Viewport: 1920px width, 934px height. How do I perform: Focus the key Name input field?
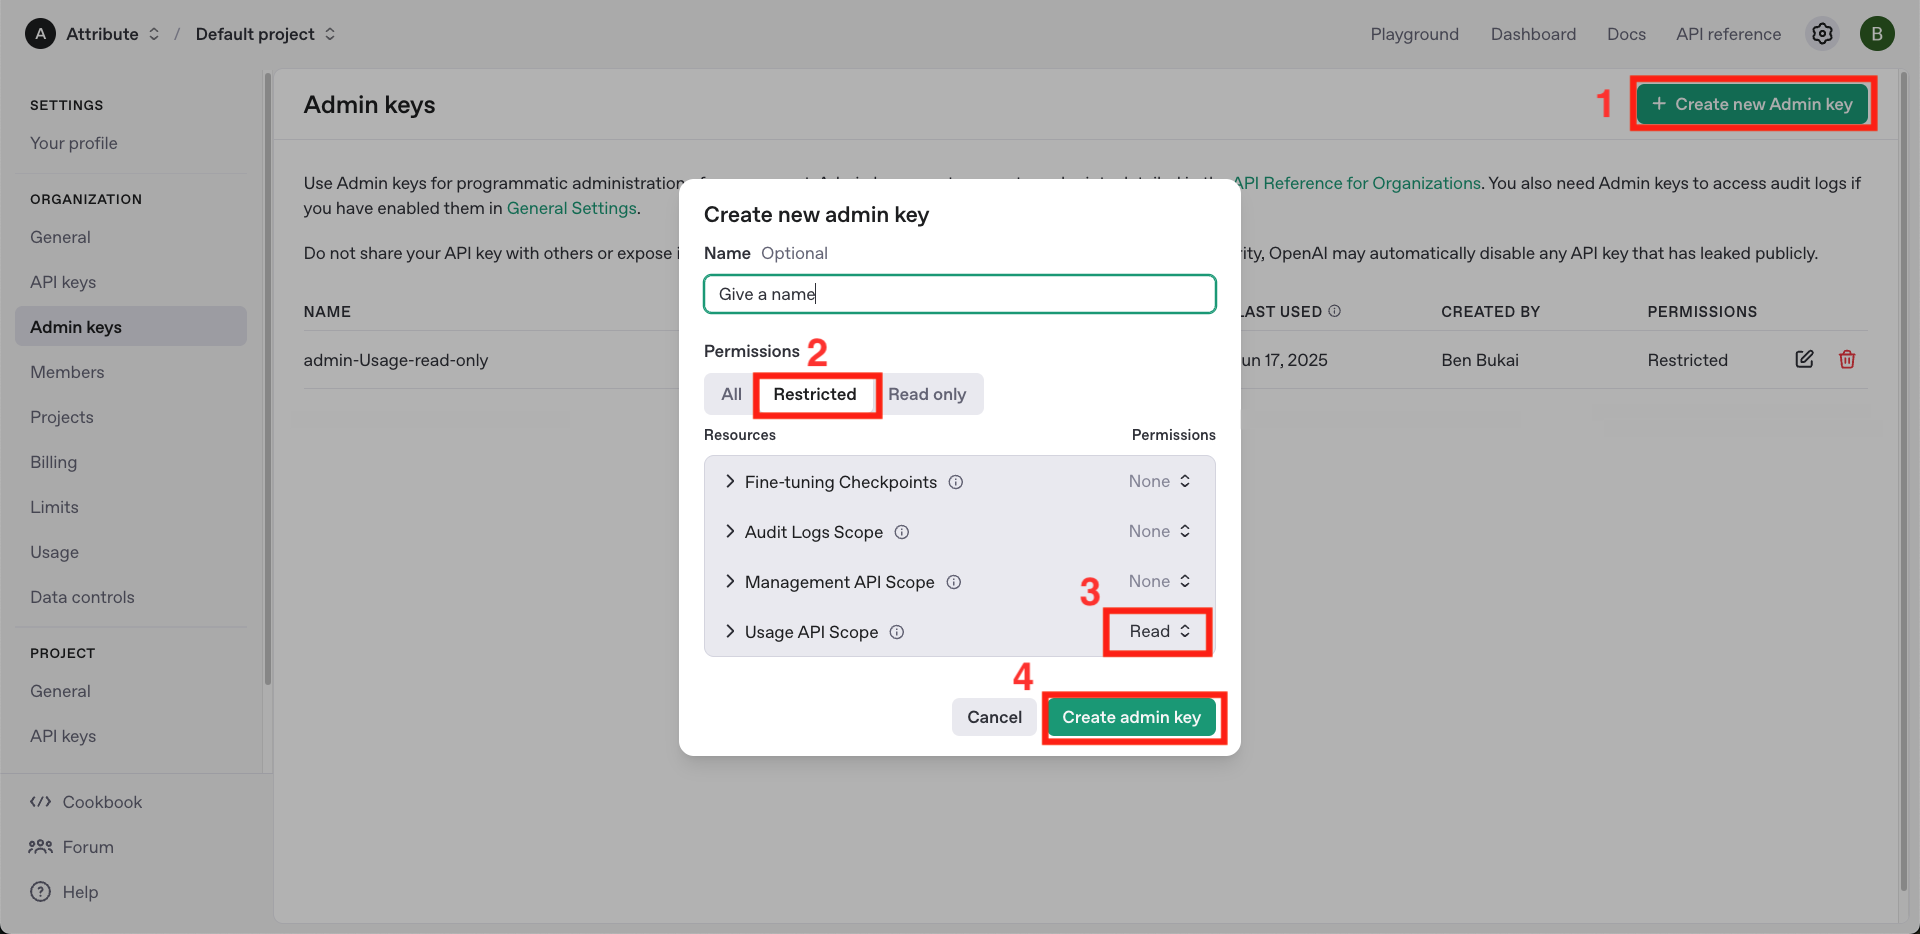coord(960,294)
